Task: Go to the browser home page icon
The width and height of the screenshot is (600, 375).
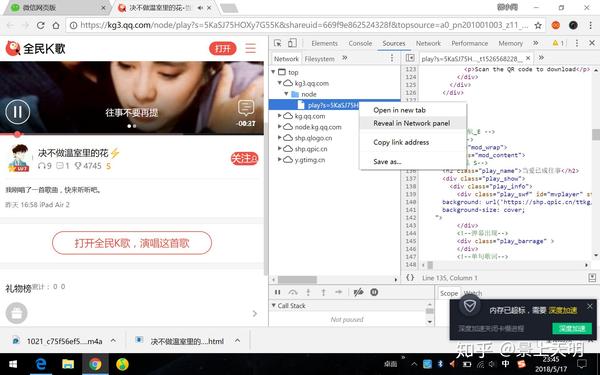Action: tap(56, 25)
